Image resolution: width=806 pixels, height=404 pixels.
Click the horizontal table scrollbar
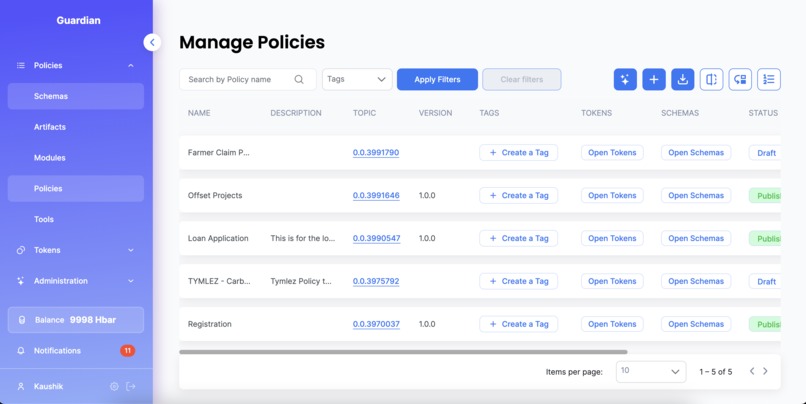(x=403, y=352)
